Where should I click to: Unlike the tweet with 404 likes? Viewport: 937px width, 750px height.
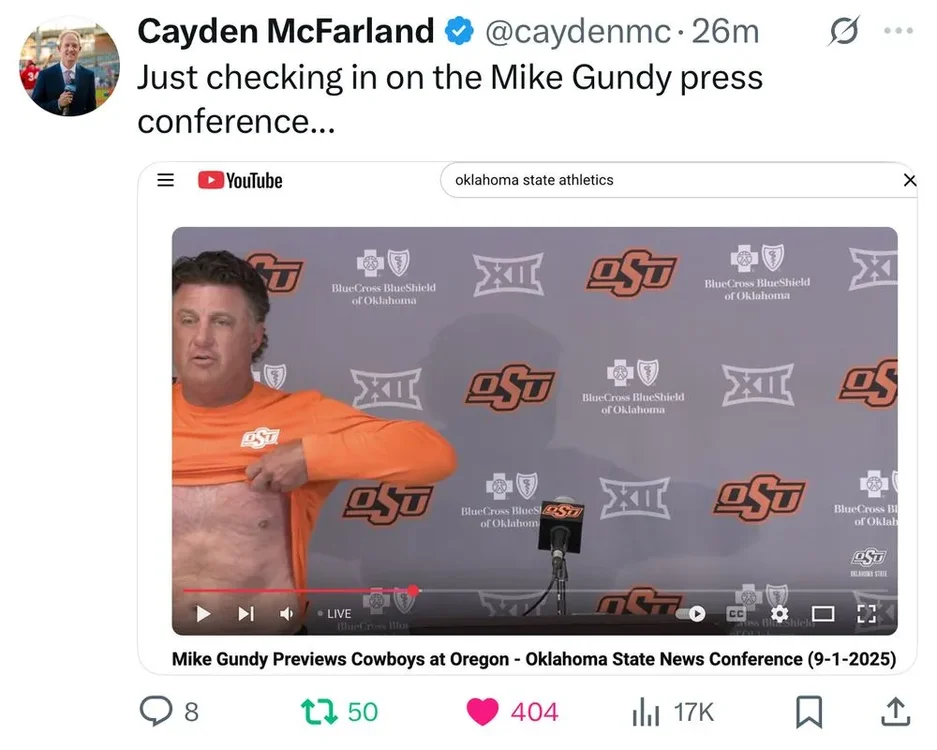tap(482, 712)
